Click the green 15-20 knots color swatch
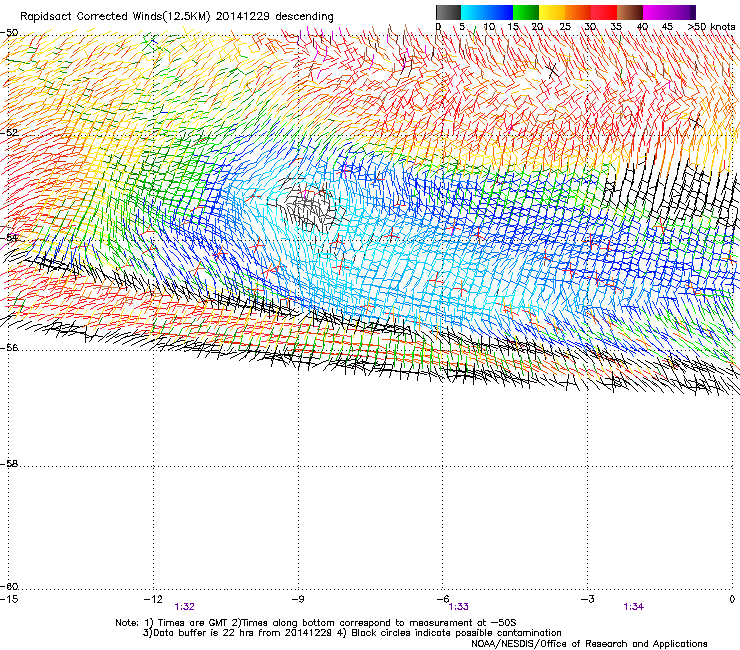This screenshot has height=650, width=740. [526, 12]
